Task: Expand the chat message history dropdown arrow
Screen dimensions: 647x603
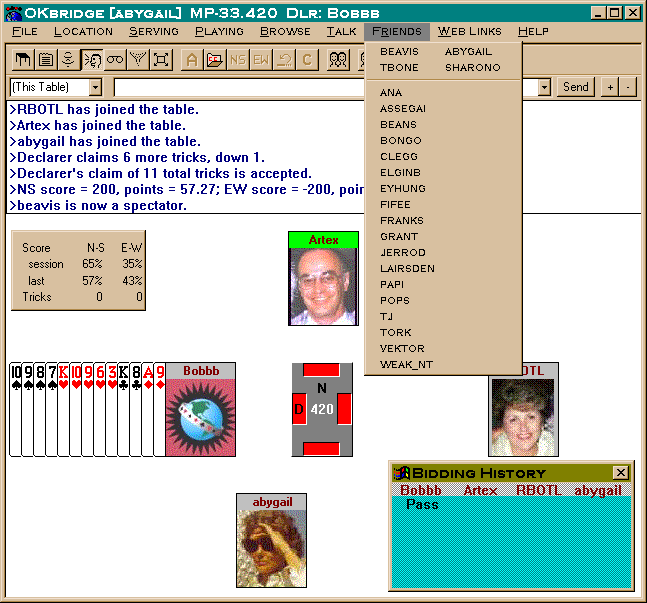Action: click(x=544, y=87)
